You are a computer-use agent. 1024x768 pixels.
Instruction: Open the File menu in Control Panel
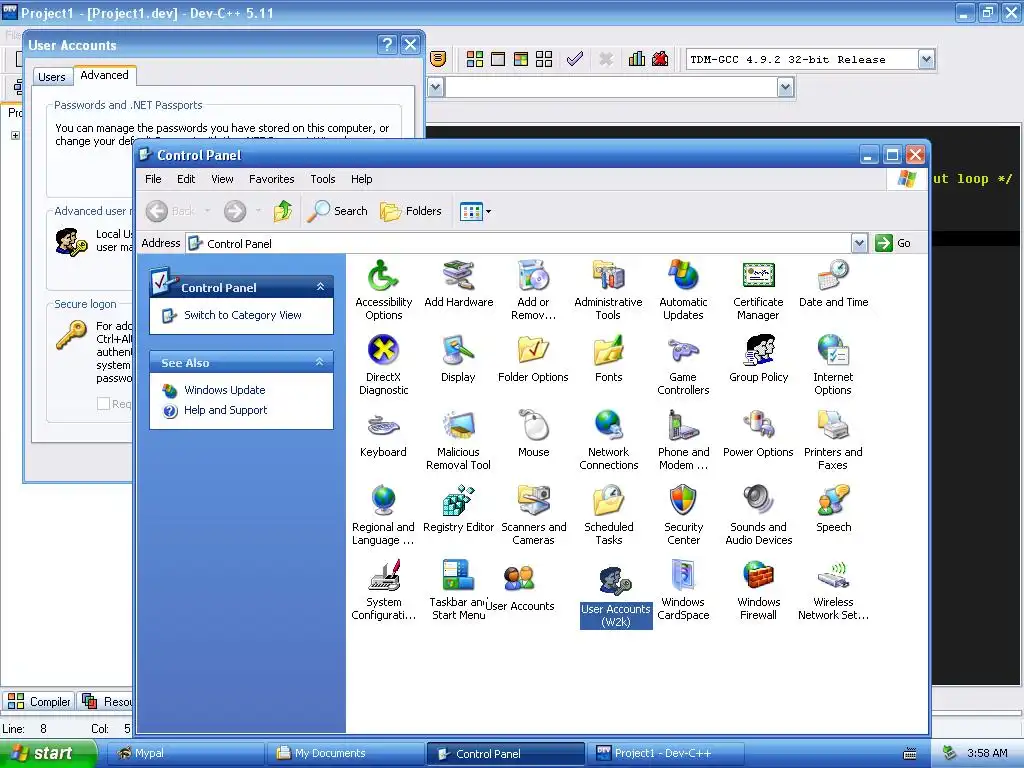click(x=153, y=179)
